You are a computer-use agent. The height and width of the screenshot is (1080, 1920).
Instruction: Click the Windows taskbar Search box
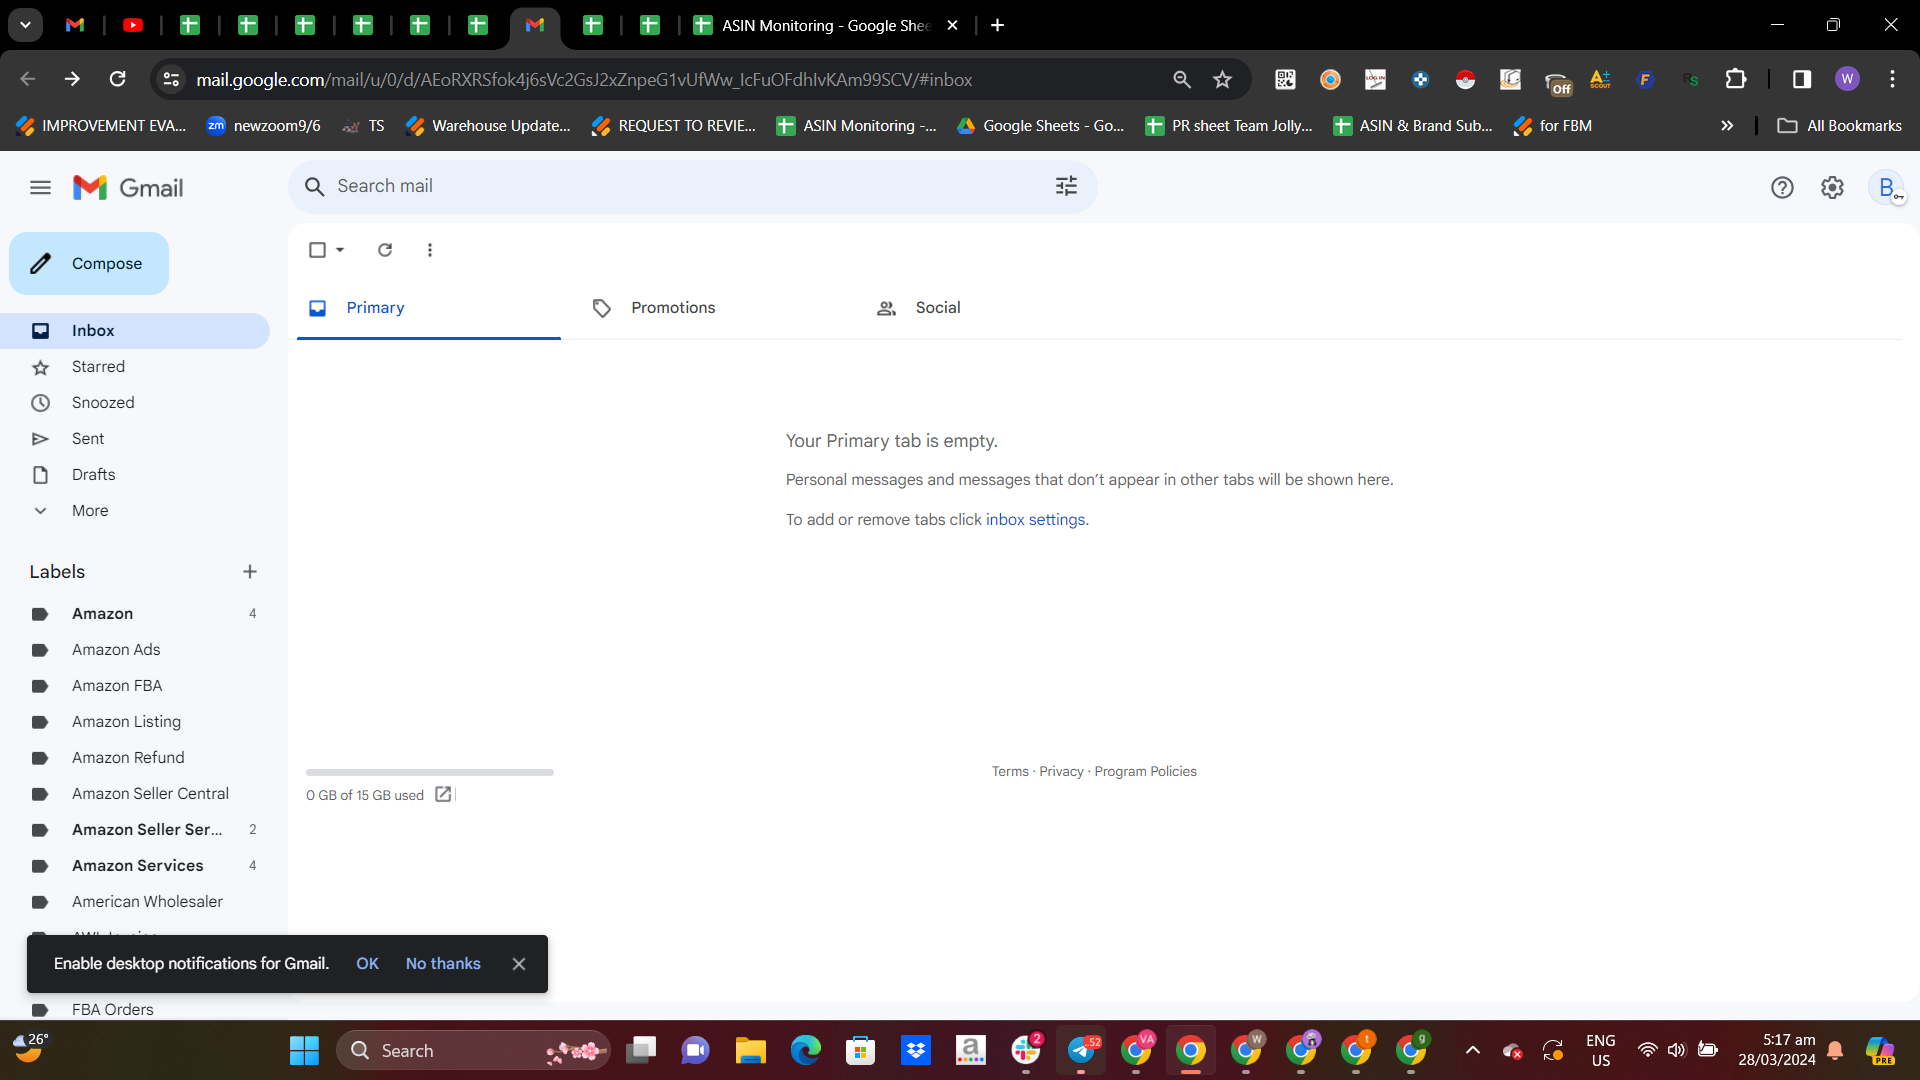[x=472, y=1051]
